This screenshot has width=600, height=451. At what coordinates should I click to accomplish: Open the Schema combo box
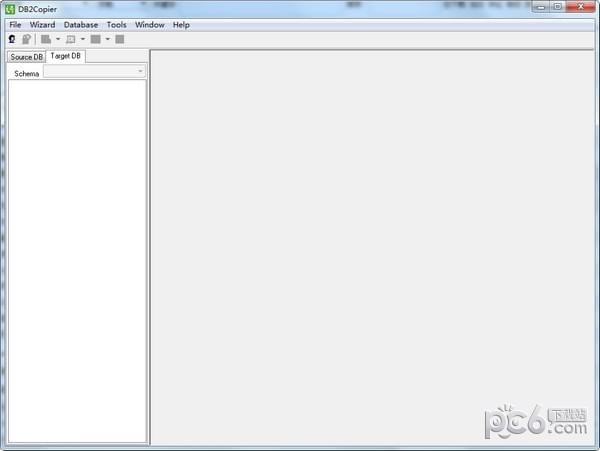pos(95,71)
